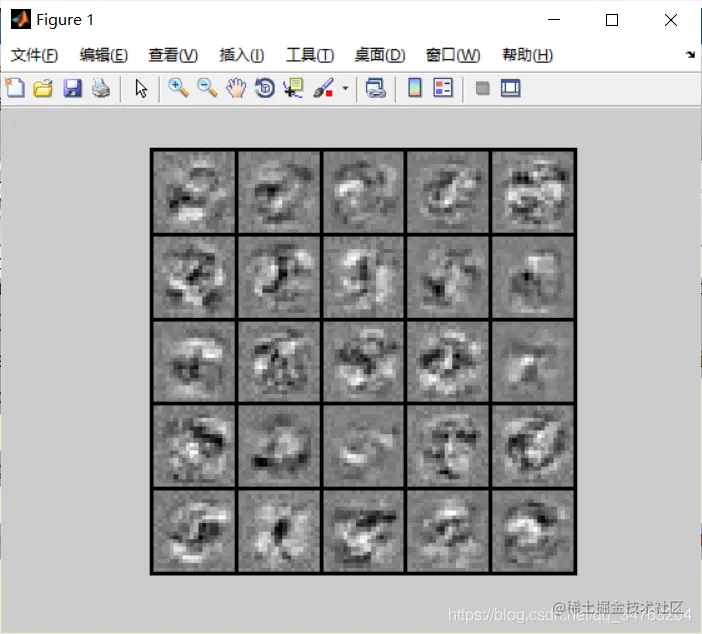Print the figure using the printer icon

(101, 88)
